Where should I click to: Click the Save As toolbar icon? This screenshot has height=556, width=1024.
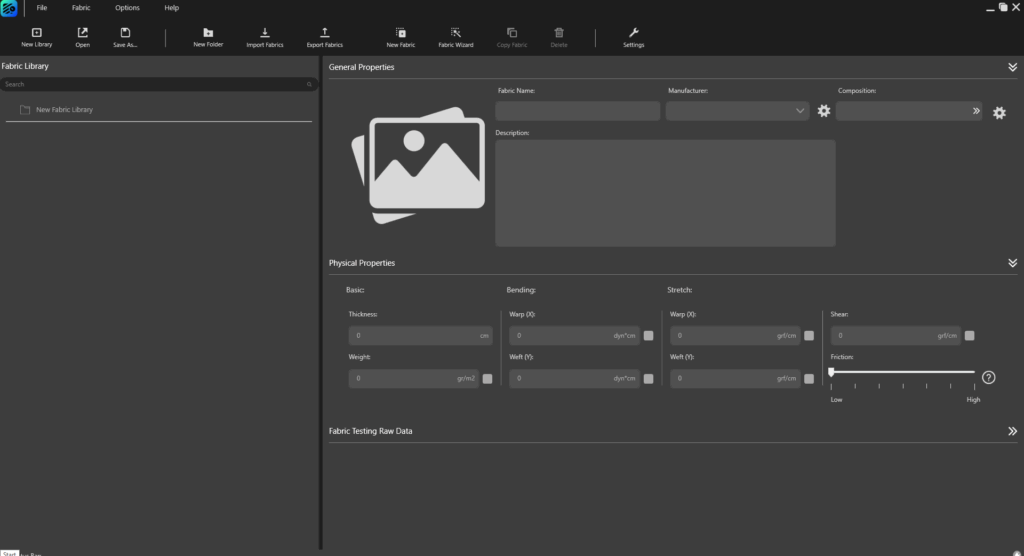coord(125,33)
